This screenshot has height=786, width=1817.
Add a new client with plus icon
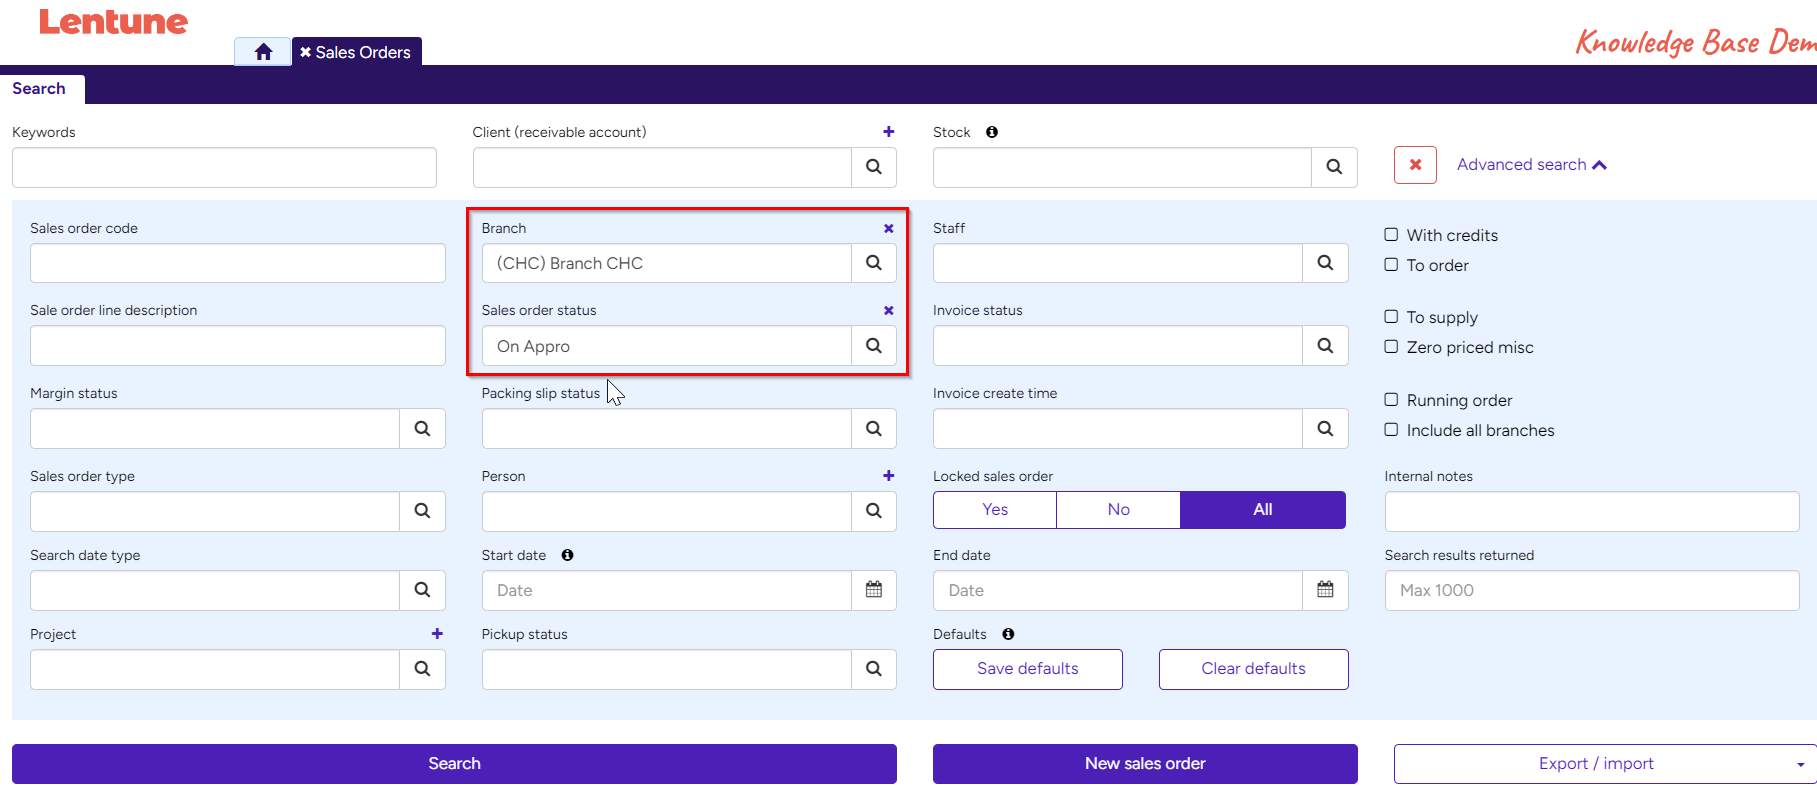click(x=888, y=131)
